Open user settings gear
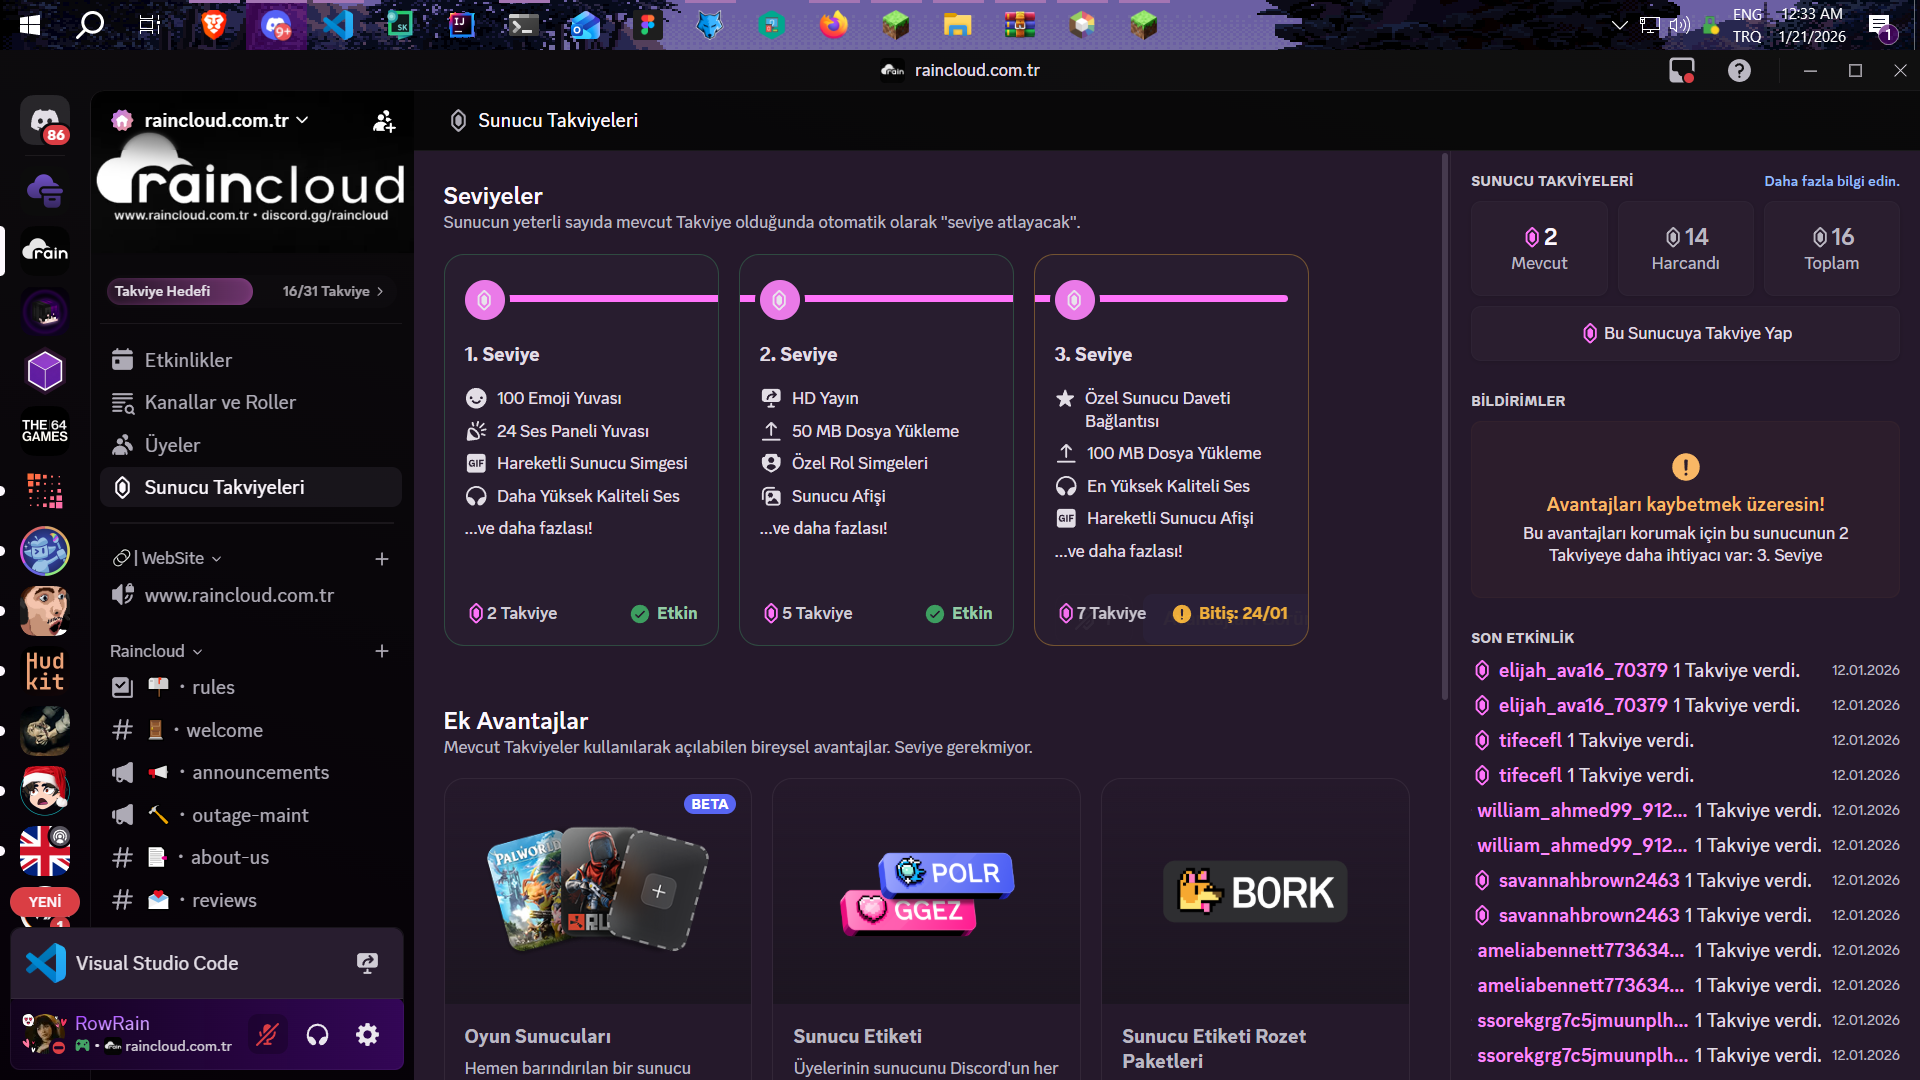 368,1035
